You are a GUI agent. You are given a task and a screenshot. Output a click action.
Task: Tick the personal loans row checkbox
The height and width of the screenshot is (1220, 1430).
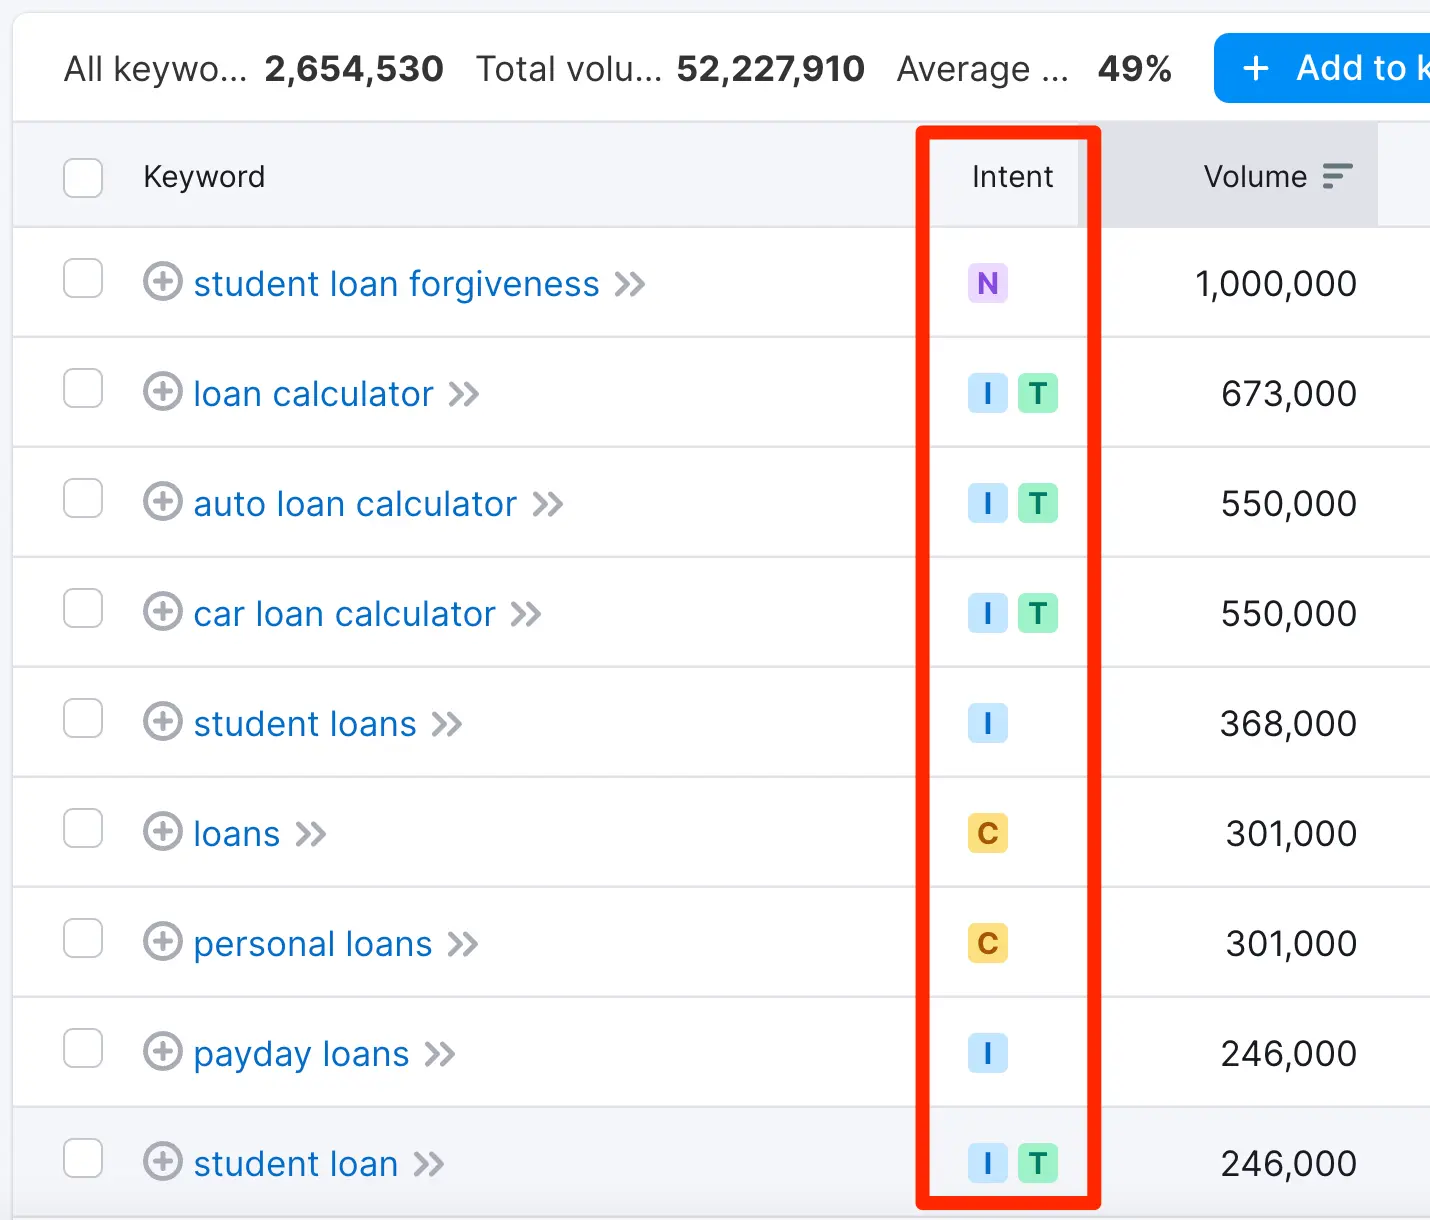point(83,939)
